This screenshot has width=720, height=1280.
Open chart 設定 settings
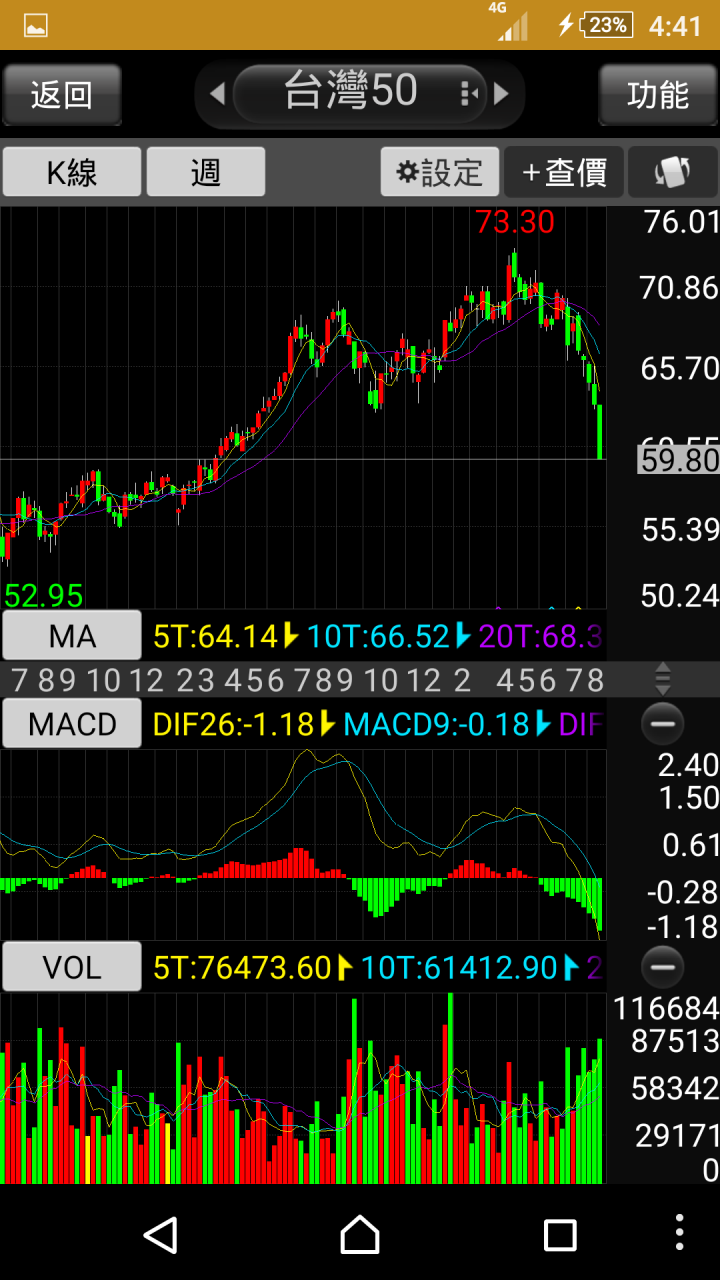tap(439, 172)
